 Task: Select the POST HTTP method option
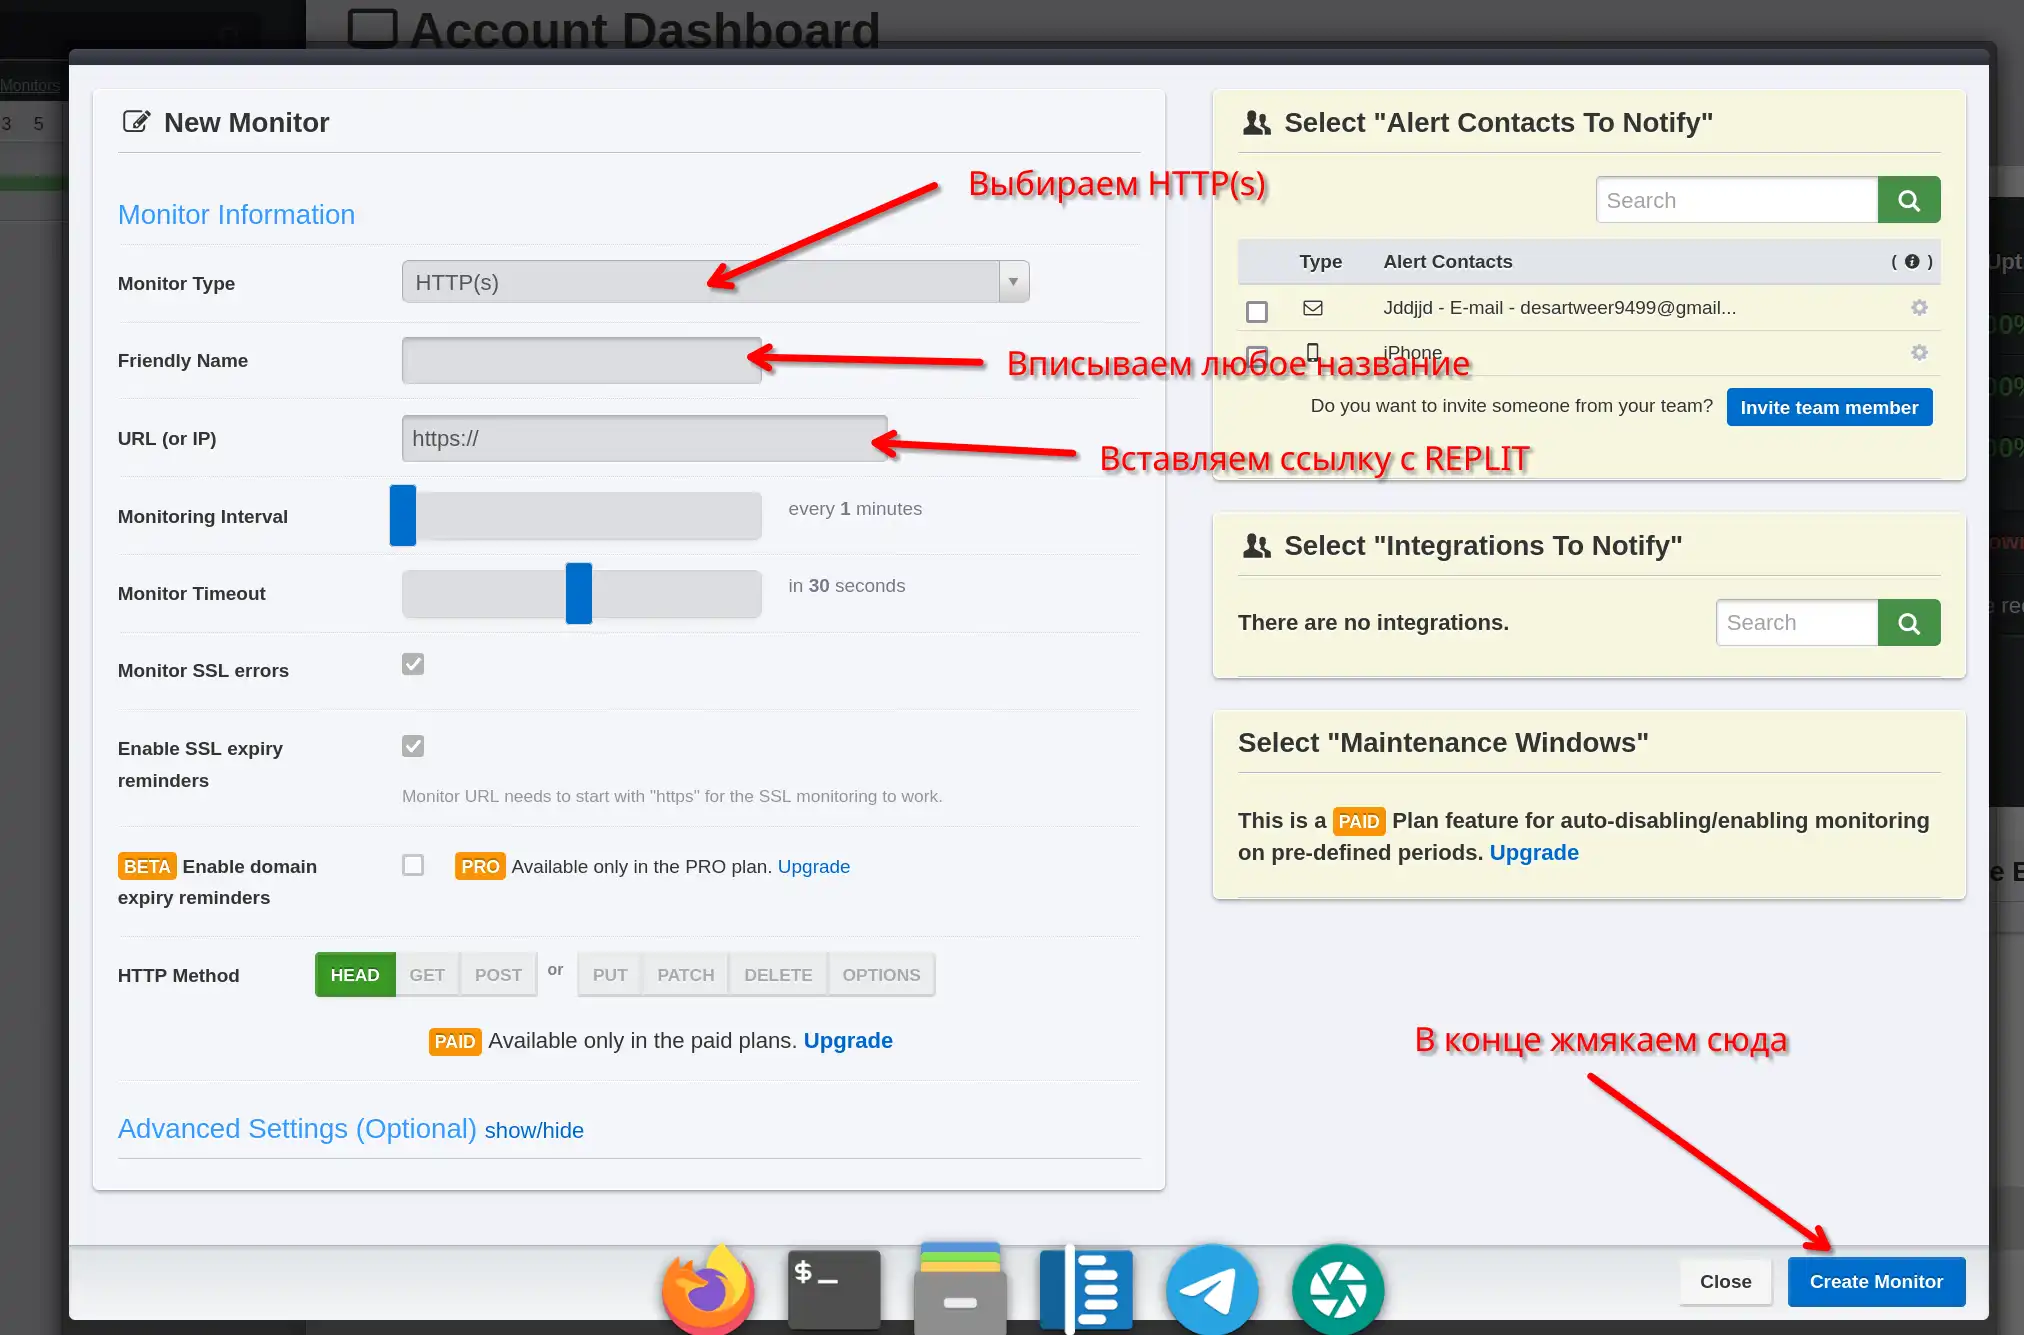(499, 974)
